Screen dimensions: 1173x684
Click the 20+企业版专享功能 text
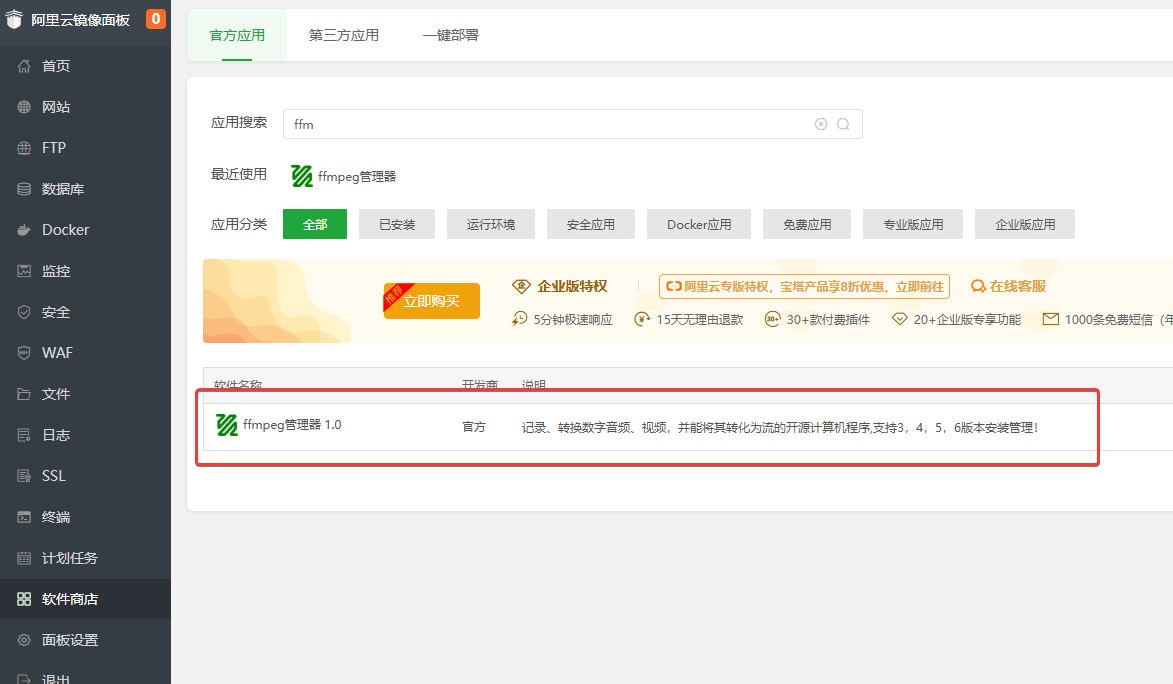click(967, 320)
